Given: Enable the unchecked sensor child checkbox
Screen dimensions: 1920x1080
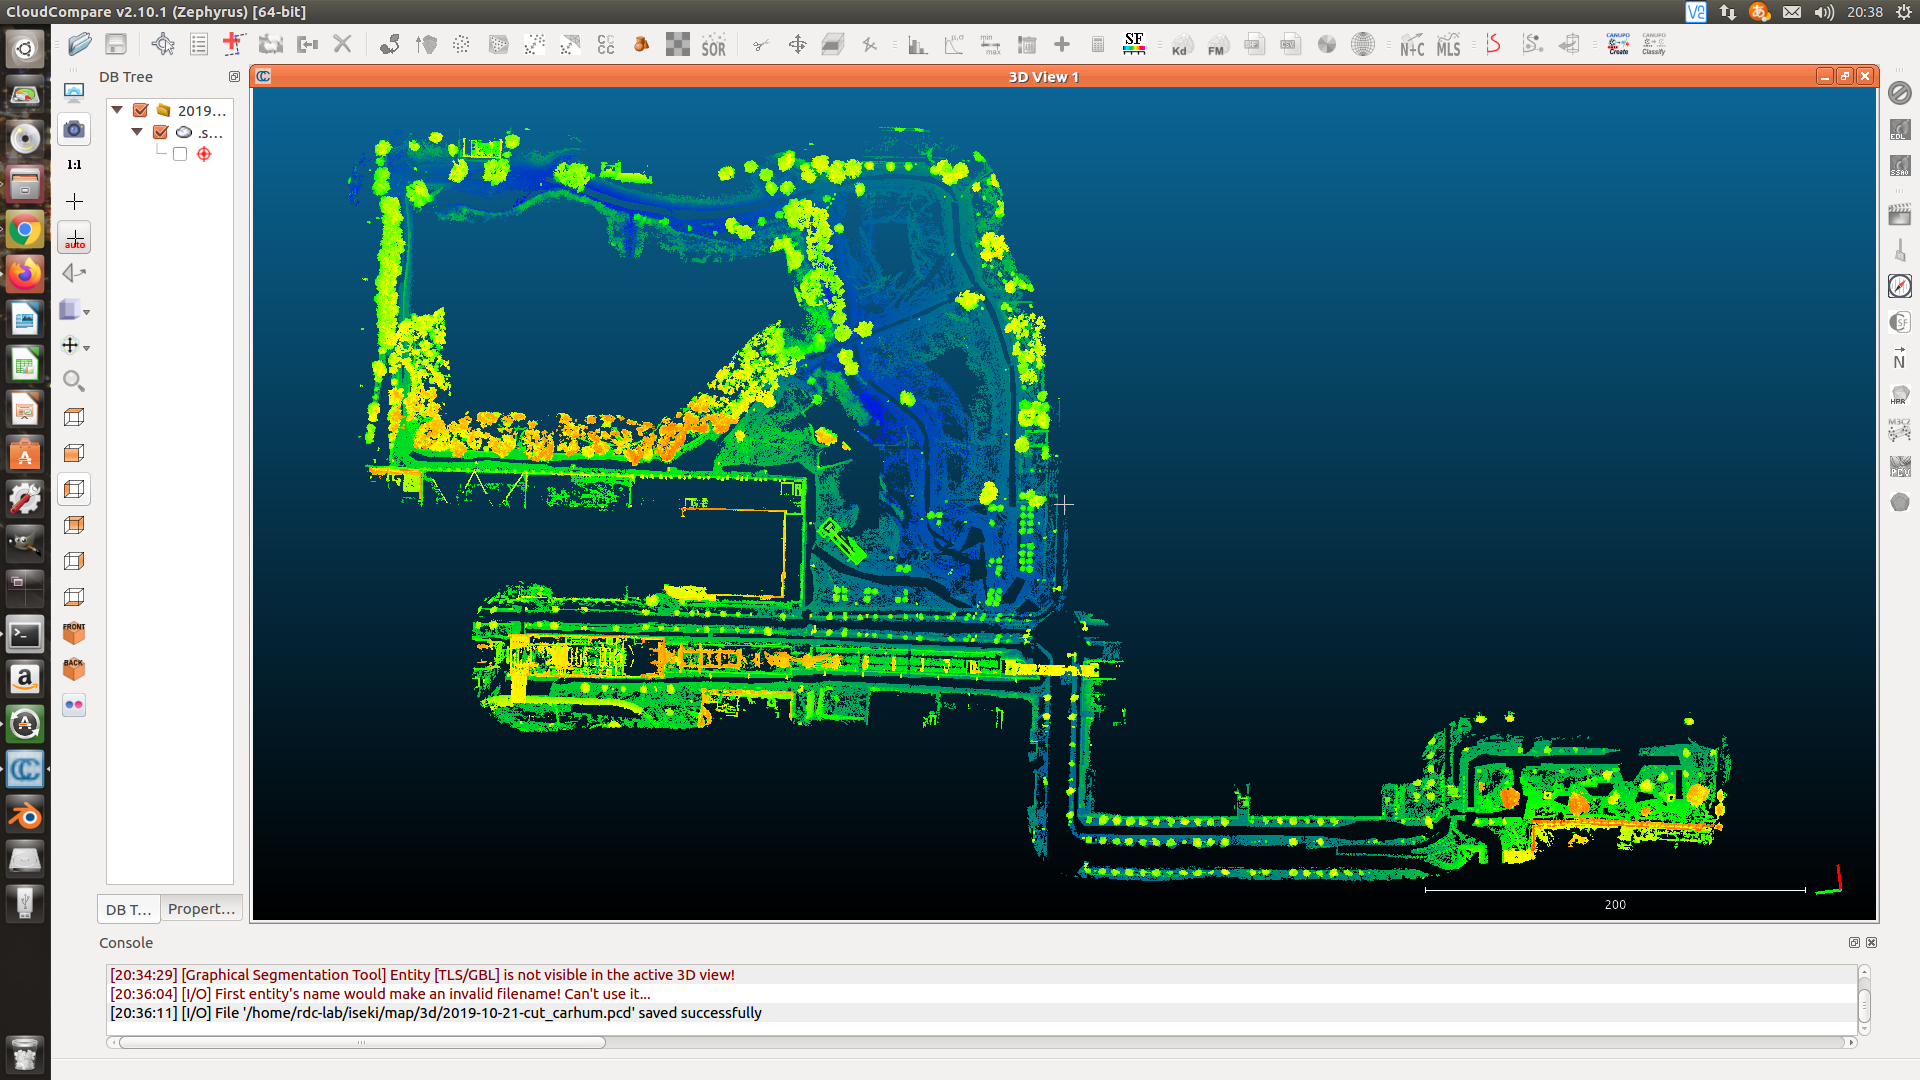Looking at the screenshot, I should (x=180, y=154).
